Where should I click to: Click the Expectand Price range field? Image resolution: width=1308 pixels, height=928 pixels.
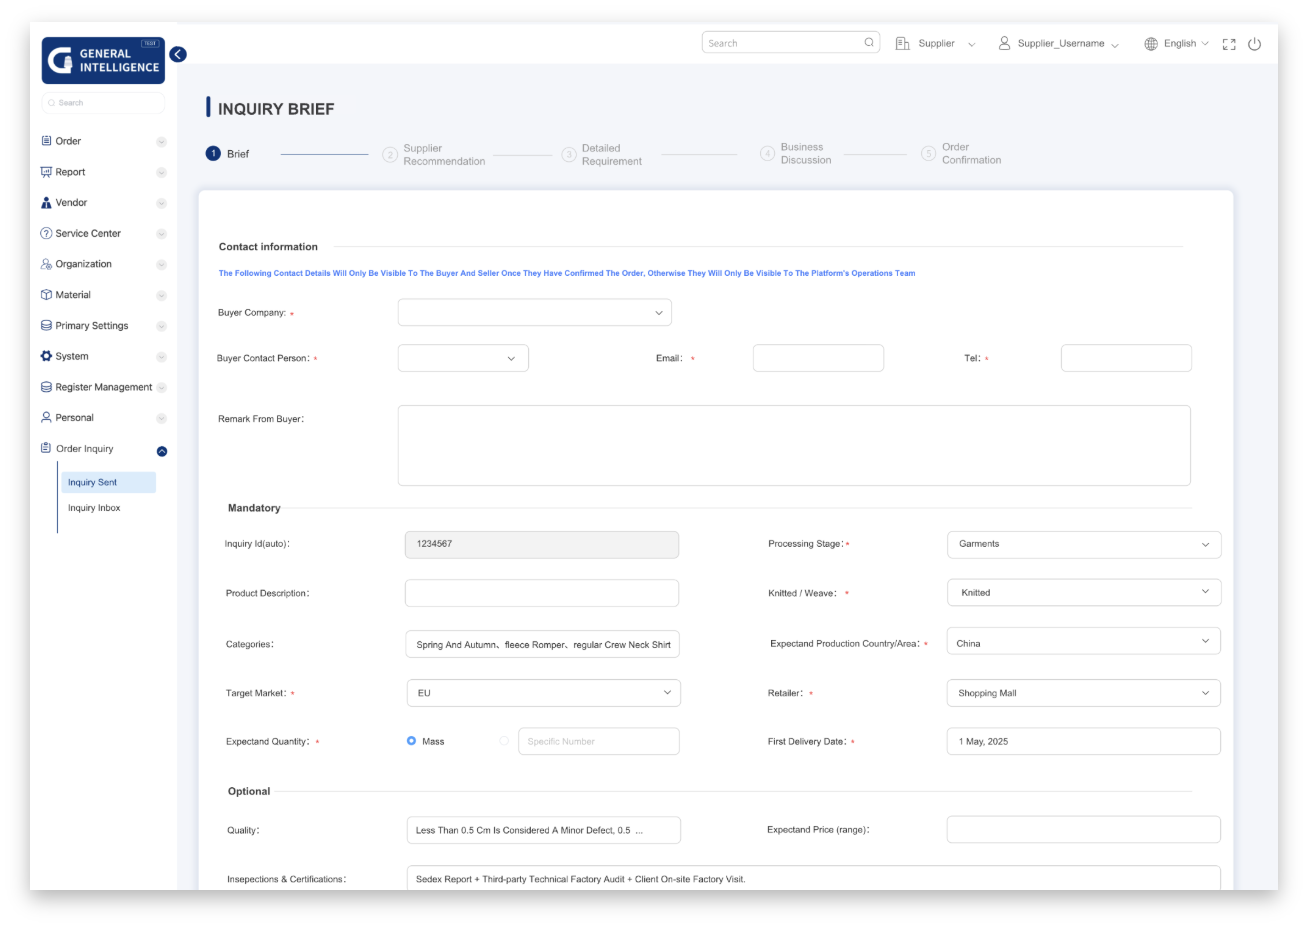click(1084, 829)
